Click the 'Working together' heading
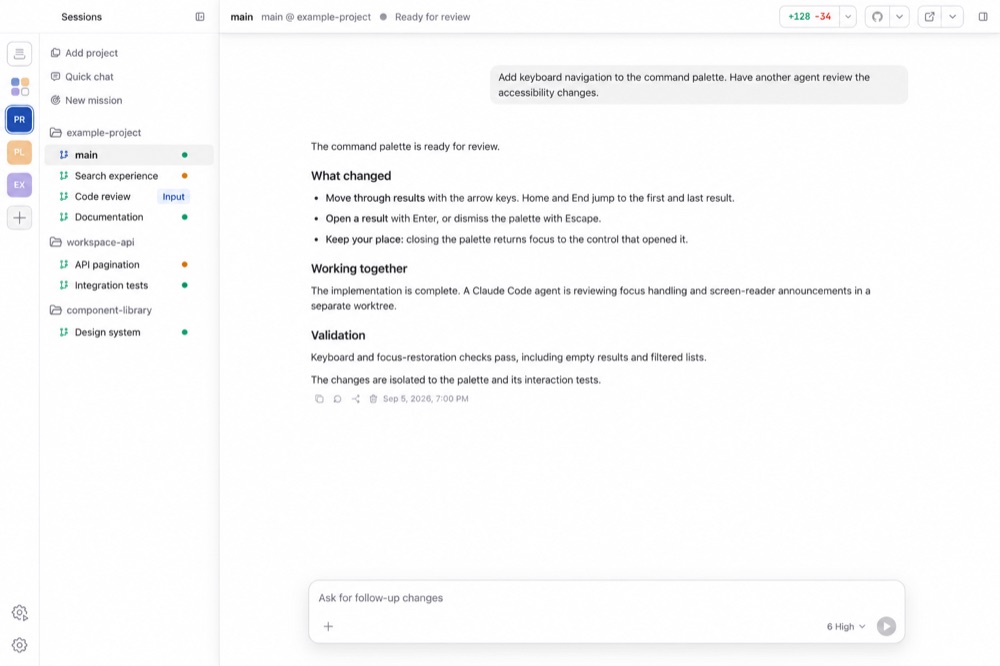 click(x=359, y=269)
